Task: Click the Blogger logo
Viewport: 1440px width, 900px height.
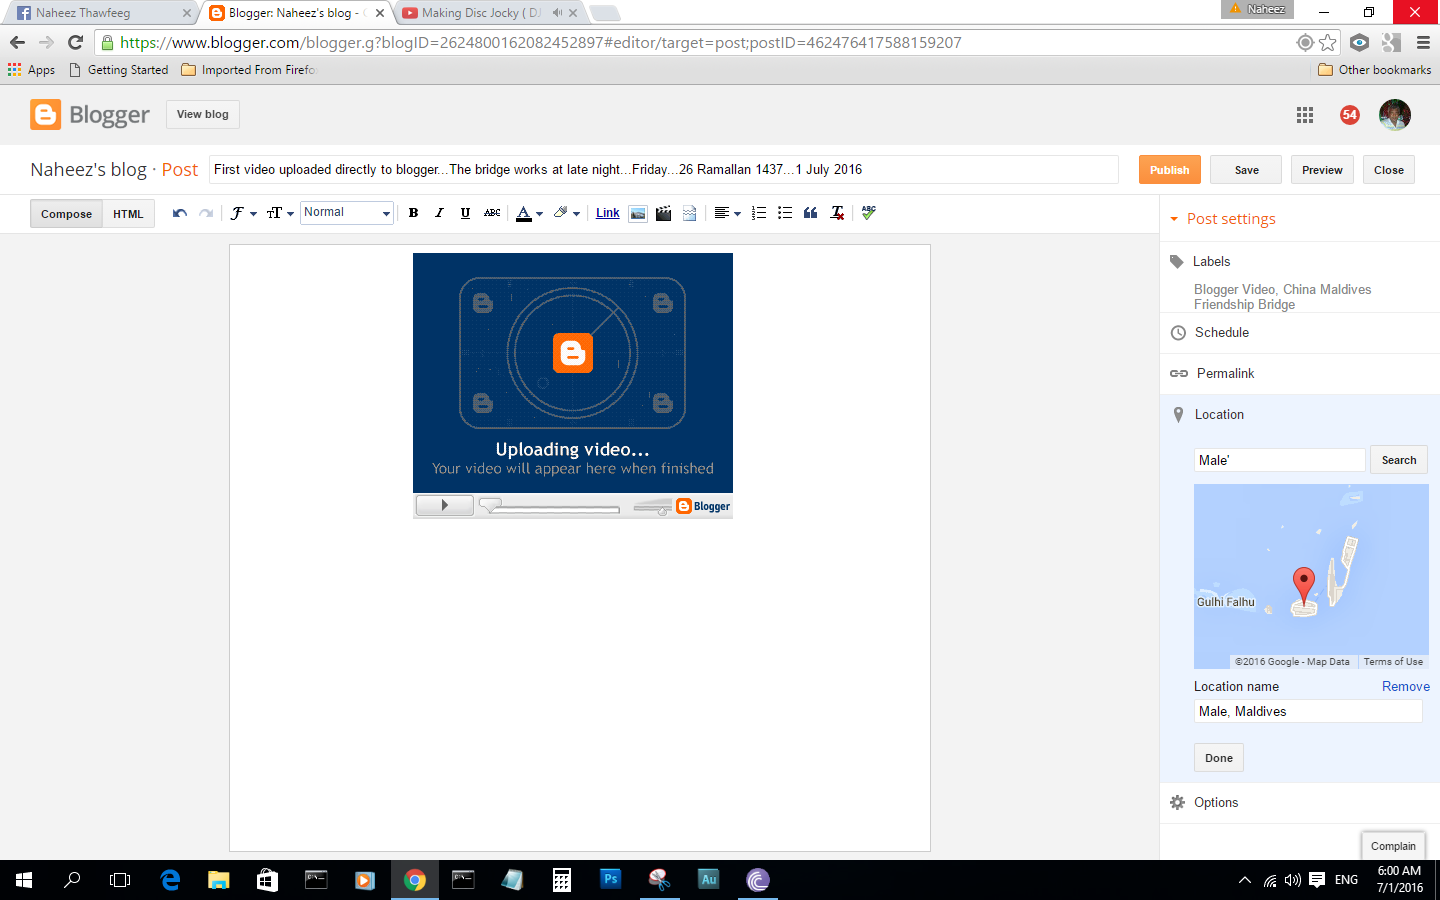Action: click(90, 115)
